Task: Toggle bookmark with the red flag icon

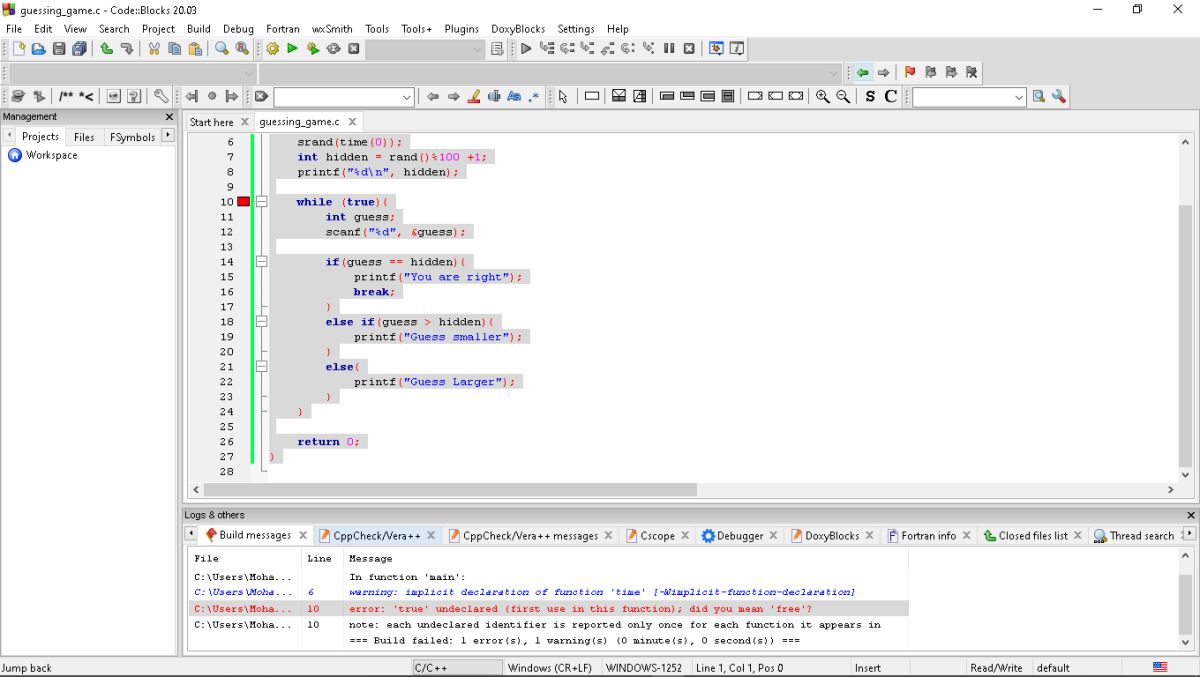Action: (909, 73)
